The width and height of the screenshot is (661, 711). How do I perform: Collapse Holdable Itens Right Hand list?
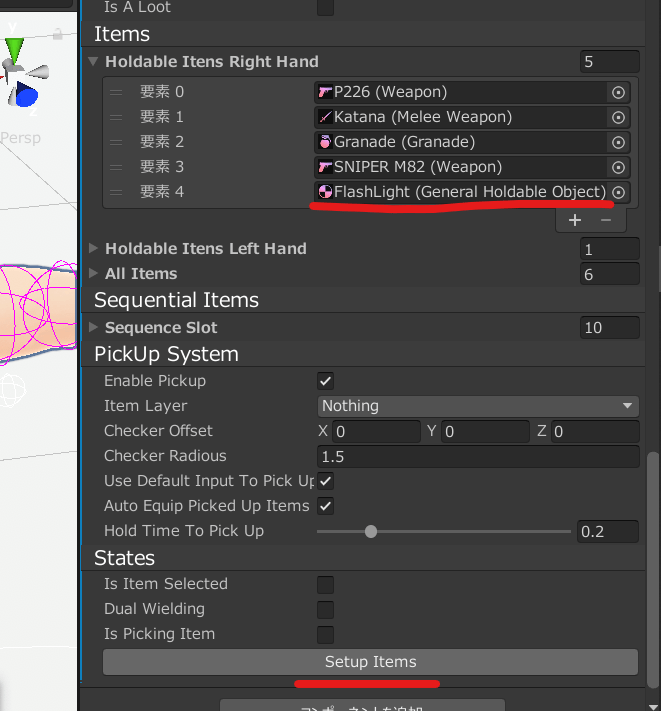coord(94,62)
